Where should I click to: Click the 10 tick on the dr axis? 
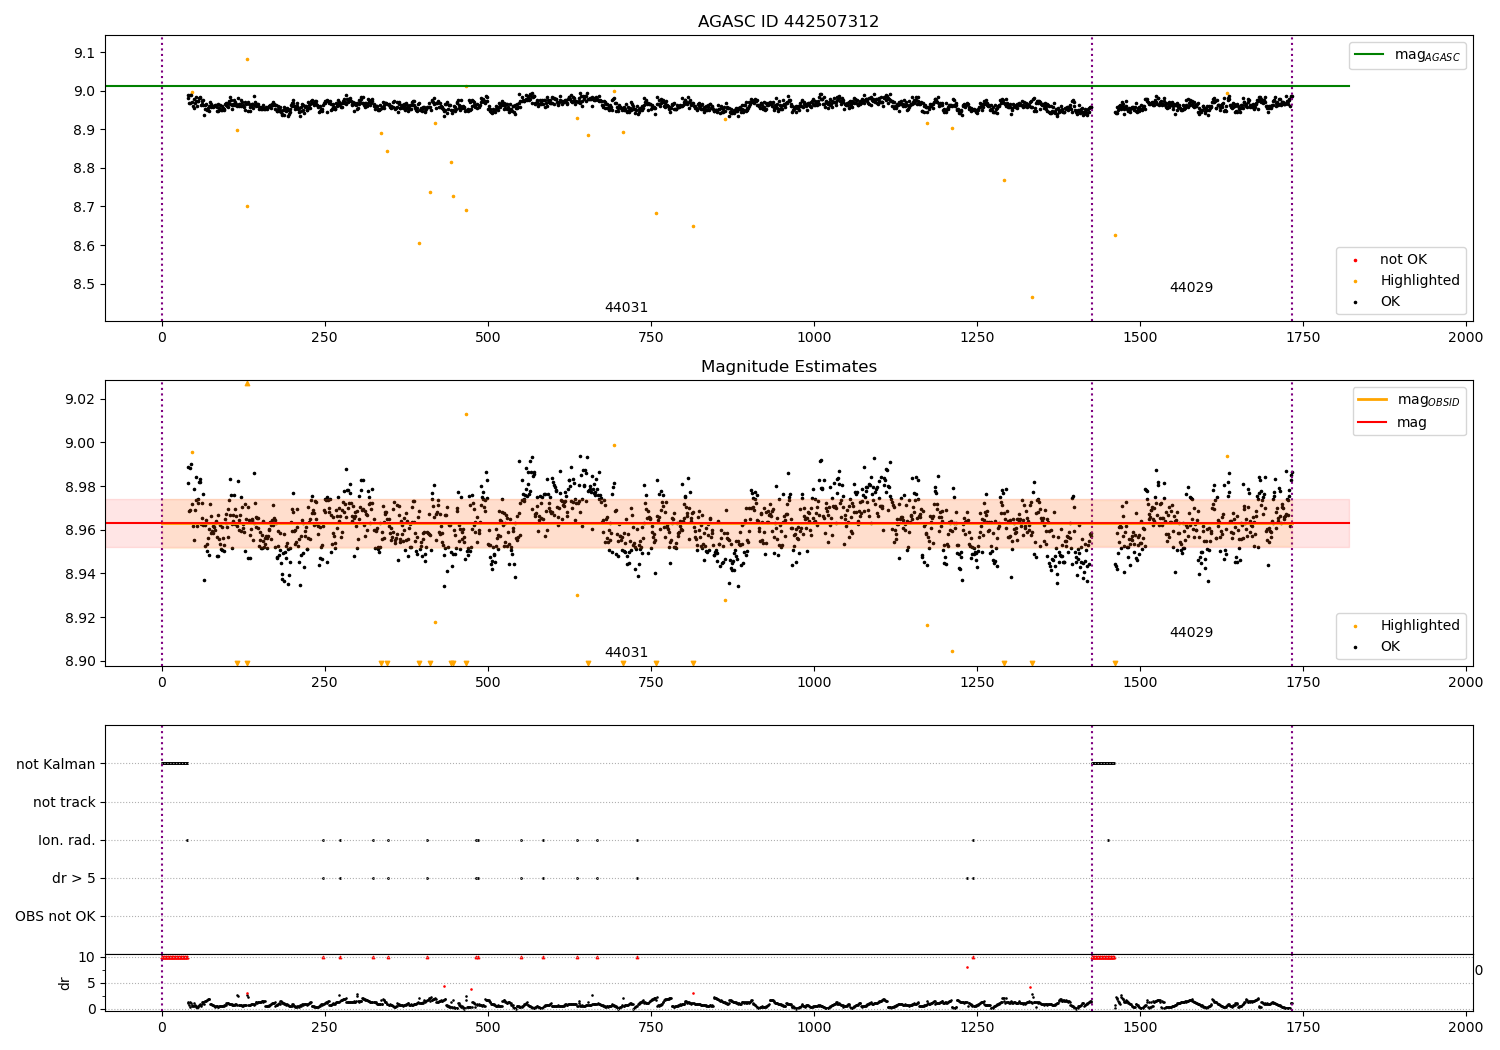(88, 958)
